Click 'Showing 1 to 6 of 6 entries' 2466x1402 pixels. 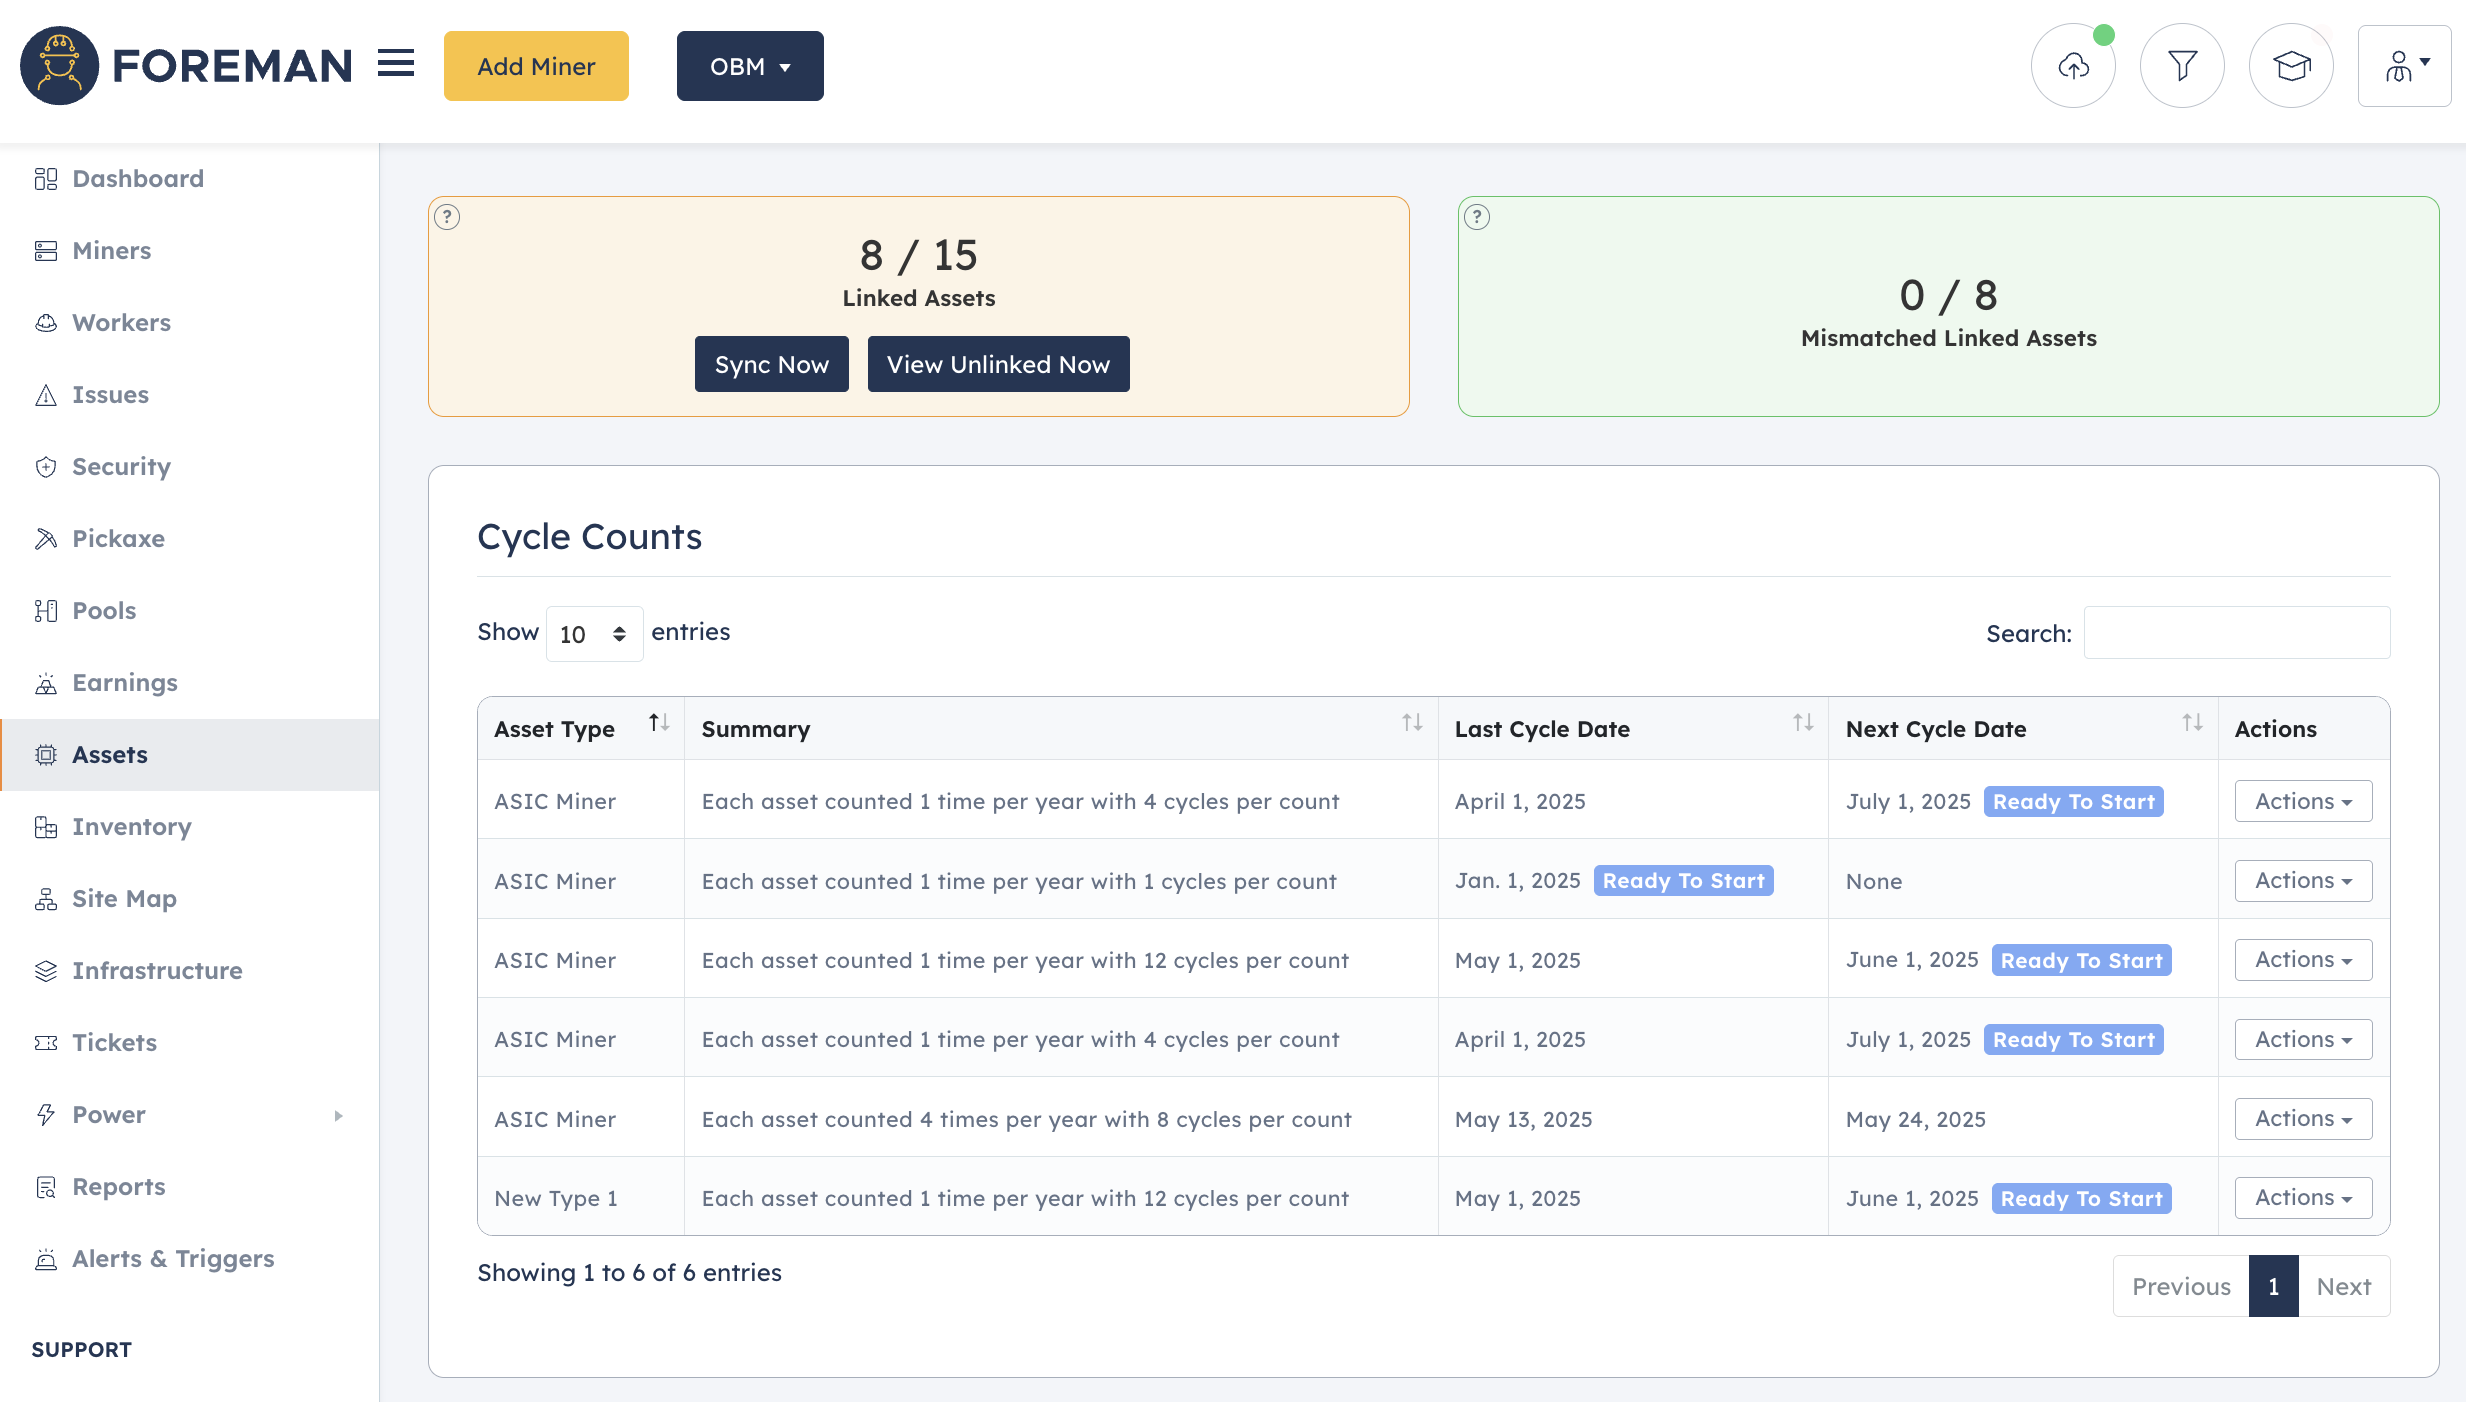(x=629, y=1272)
